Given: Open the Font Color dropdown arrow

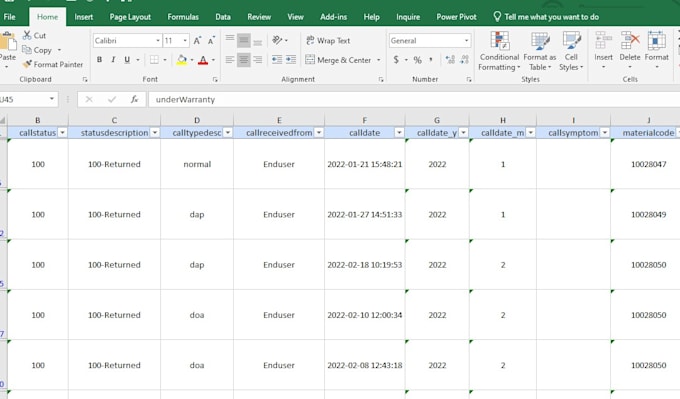Looking at the screenshot, I should coord(213,60).
